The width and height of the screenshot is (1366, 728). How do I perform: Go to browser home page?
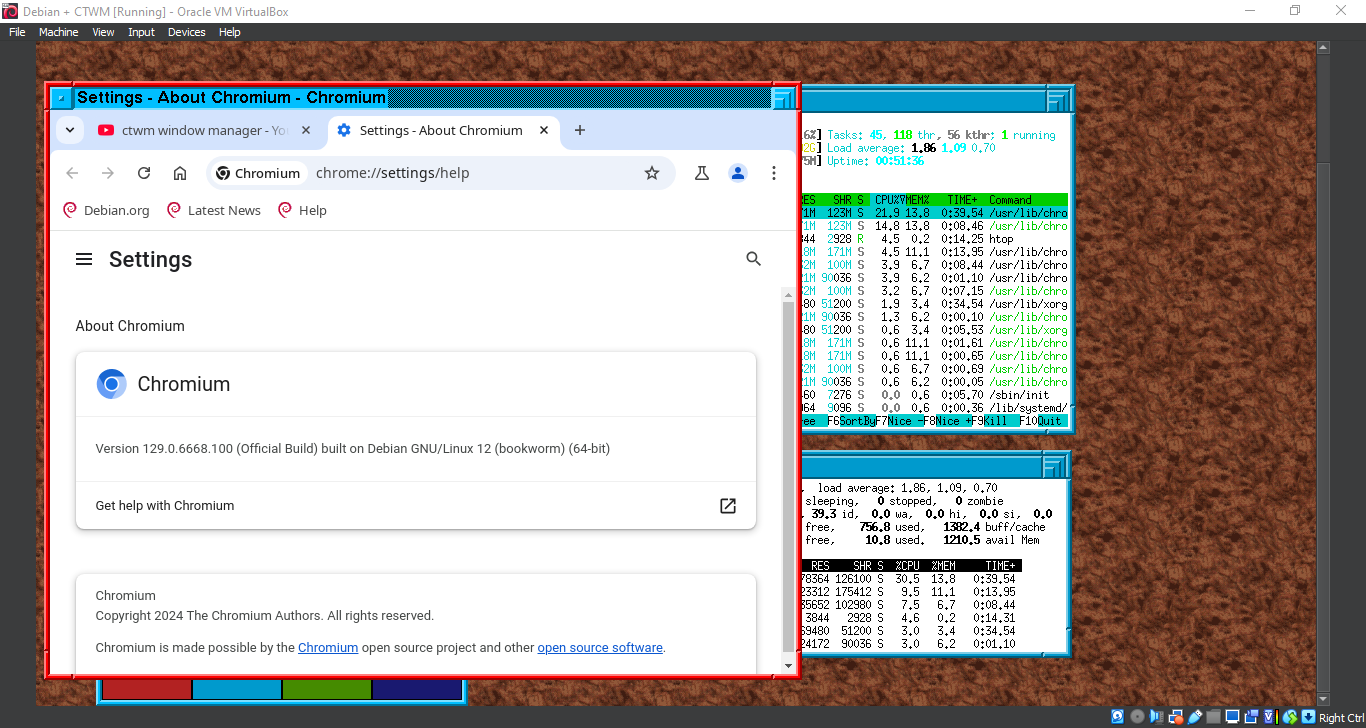[179, 173]
